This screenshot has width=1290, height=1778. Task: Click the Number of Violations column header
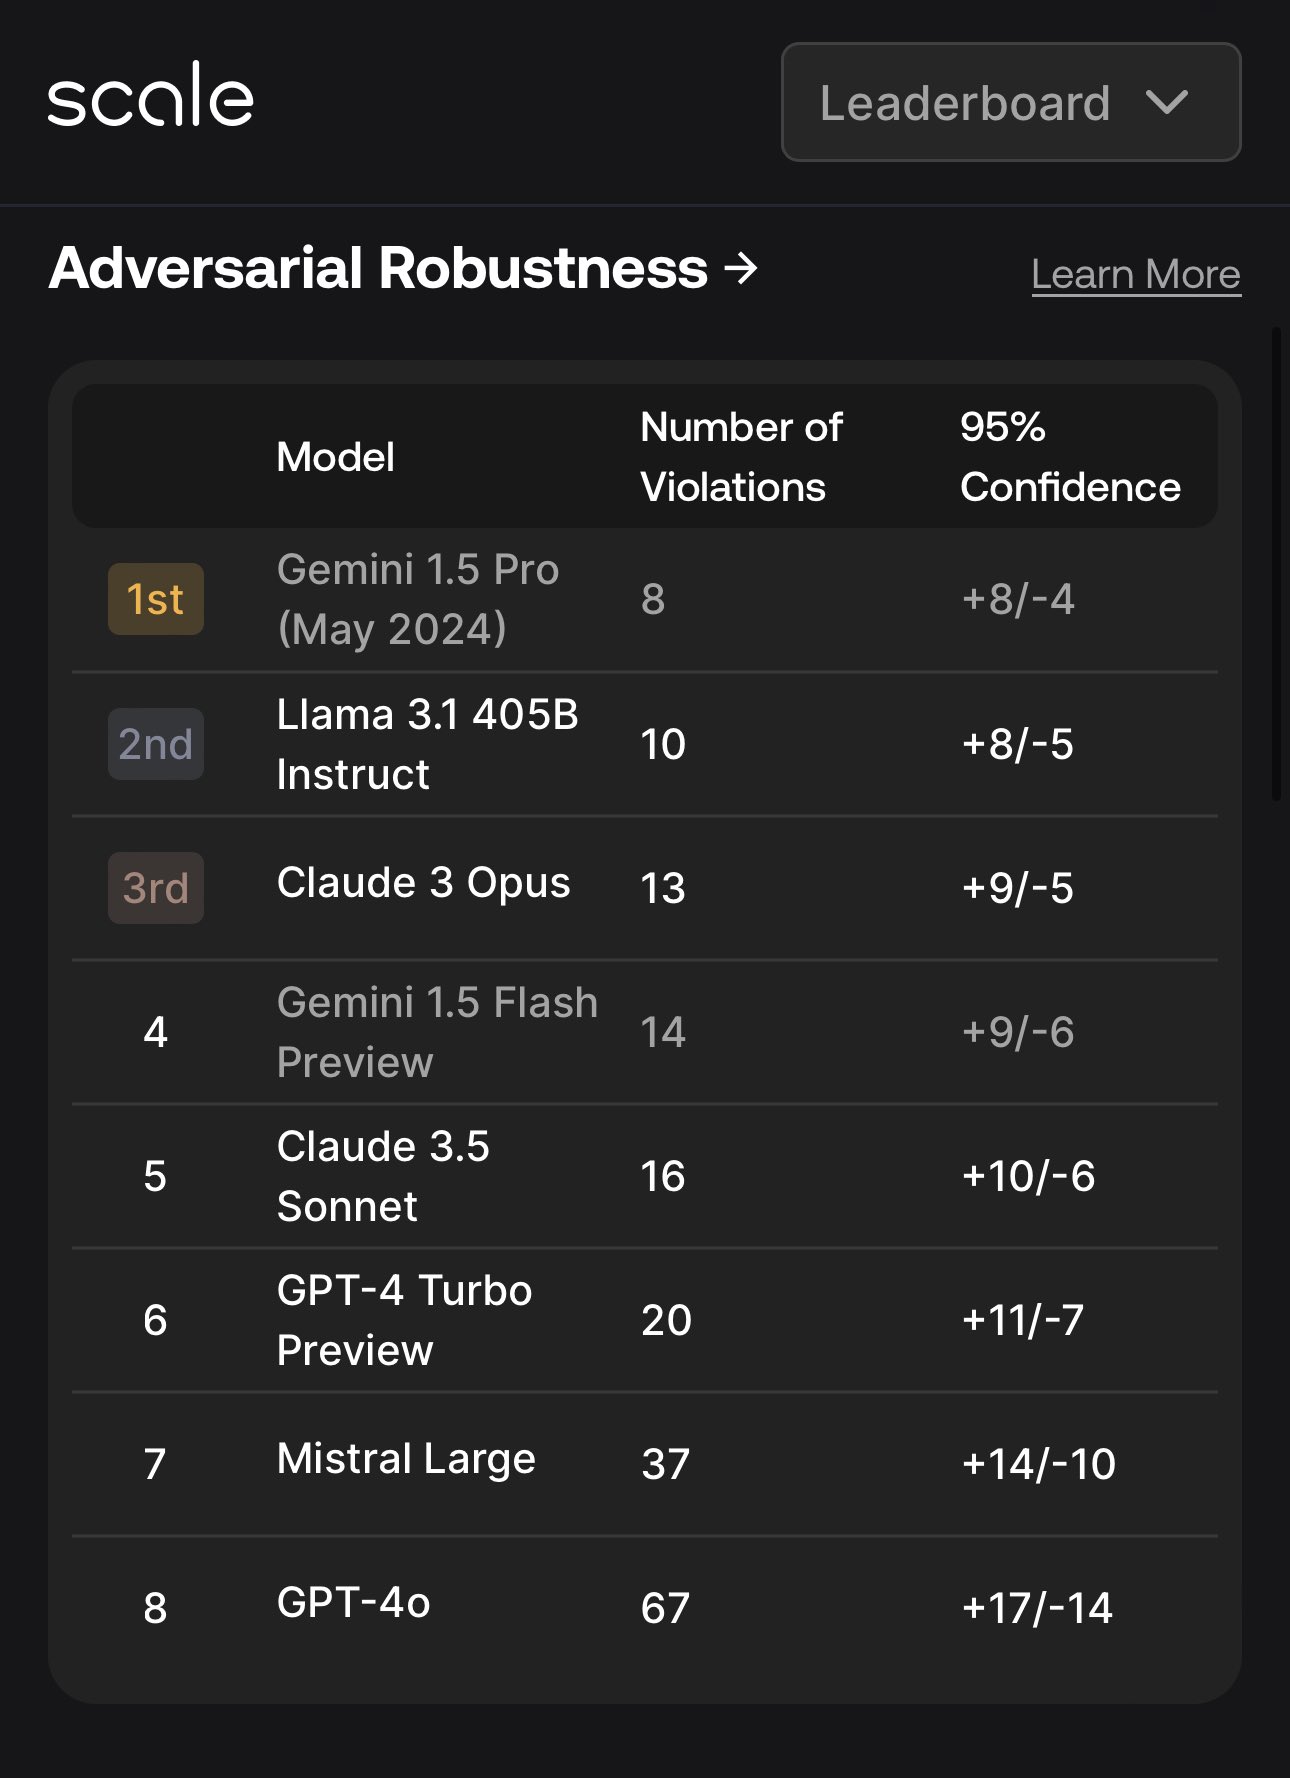(x=742, y=457)
